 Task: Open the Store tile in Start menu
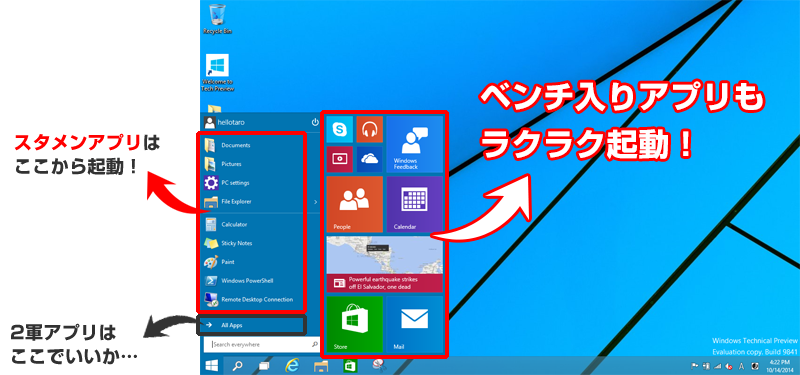click(x=355, y=324)
